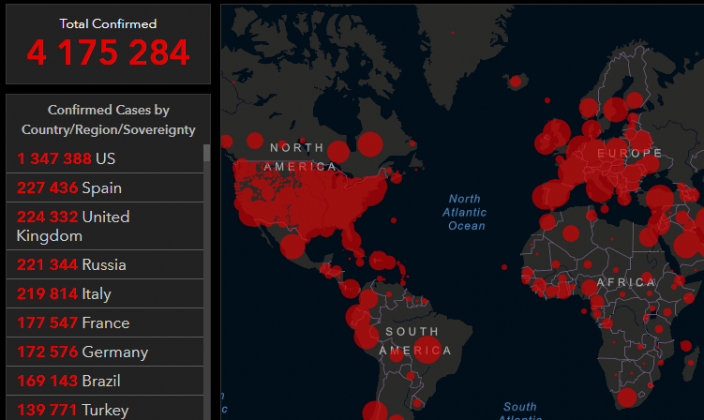Click the Confirmed Cases by Country/Region/Sovereignty heading
Viewport: 704px width, 420px height.
point(108,120)
